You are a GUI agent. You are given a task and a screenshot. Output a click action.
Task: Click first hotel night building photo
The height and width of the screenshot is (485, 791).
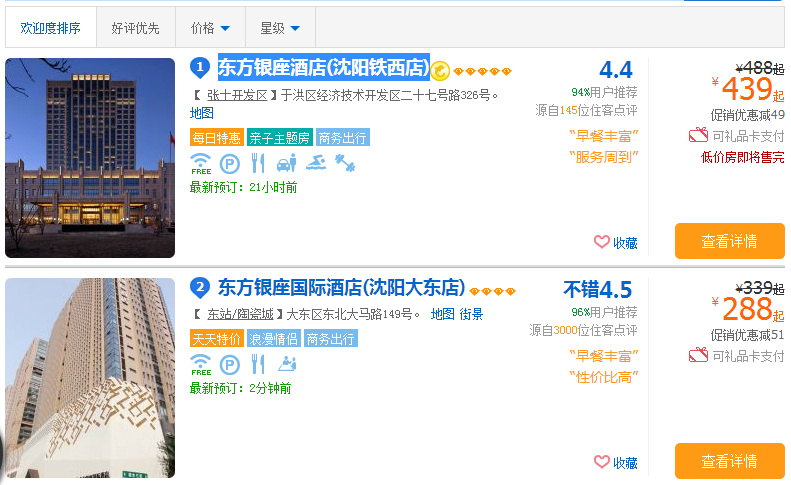coord(90,158)
